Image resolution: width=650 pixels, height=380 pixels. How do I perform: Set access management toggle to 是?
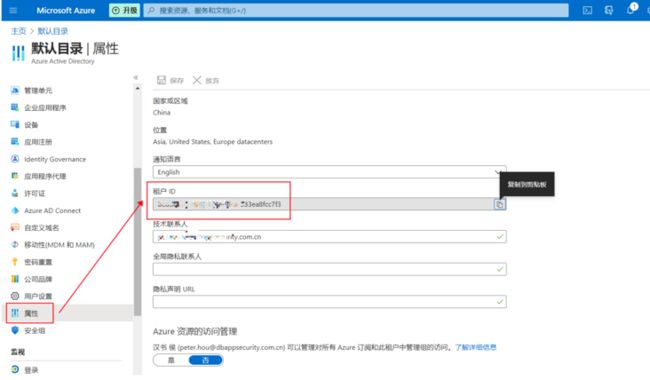(171, 361)
